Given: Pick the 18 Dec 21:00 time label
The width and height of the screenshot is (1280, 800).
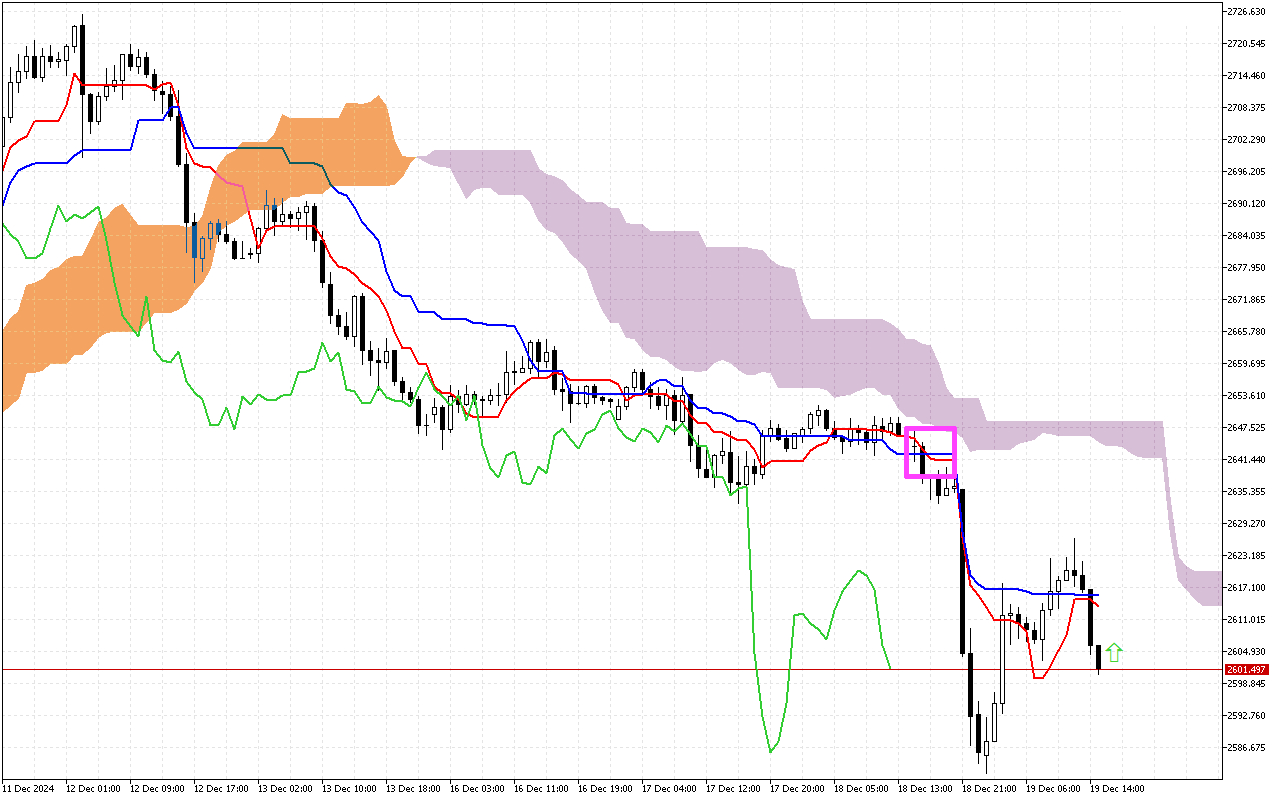Looking at the screenshot, I should click(989, 789).
